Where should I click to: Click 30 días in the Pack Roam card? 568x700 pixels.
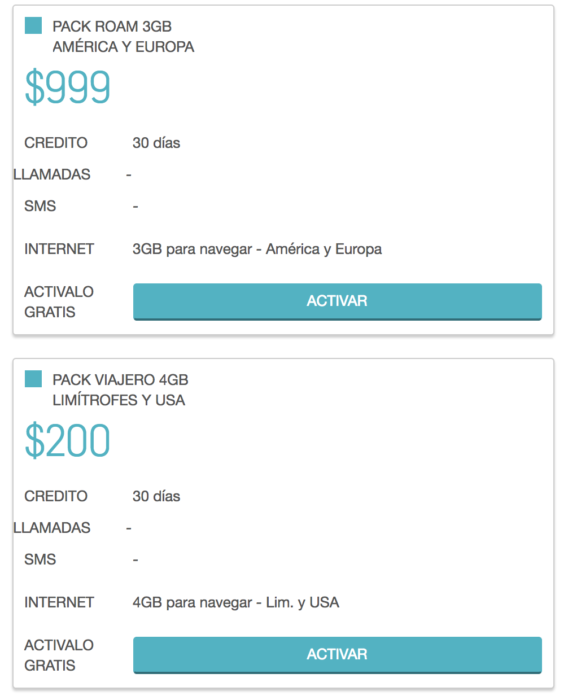pos(156,143)
